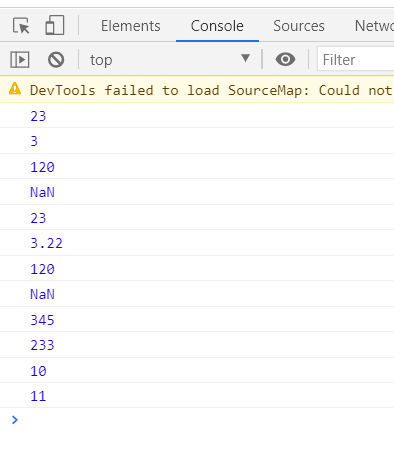Click the SourceMap warning triangle icon

pyautogui.click(x=15, y=89)
